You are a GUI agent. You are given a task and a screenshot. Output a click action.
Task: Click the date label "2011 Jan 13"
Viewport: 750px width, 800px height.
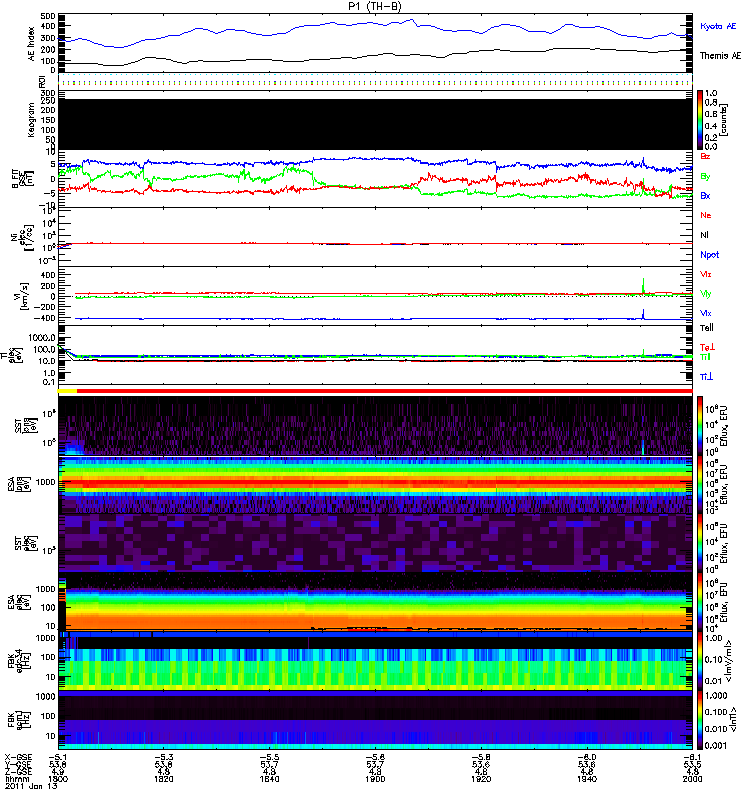tap(31, 786)
